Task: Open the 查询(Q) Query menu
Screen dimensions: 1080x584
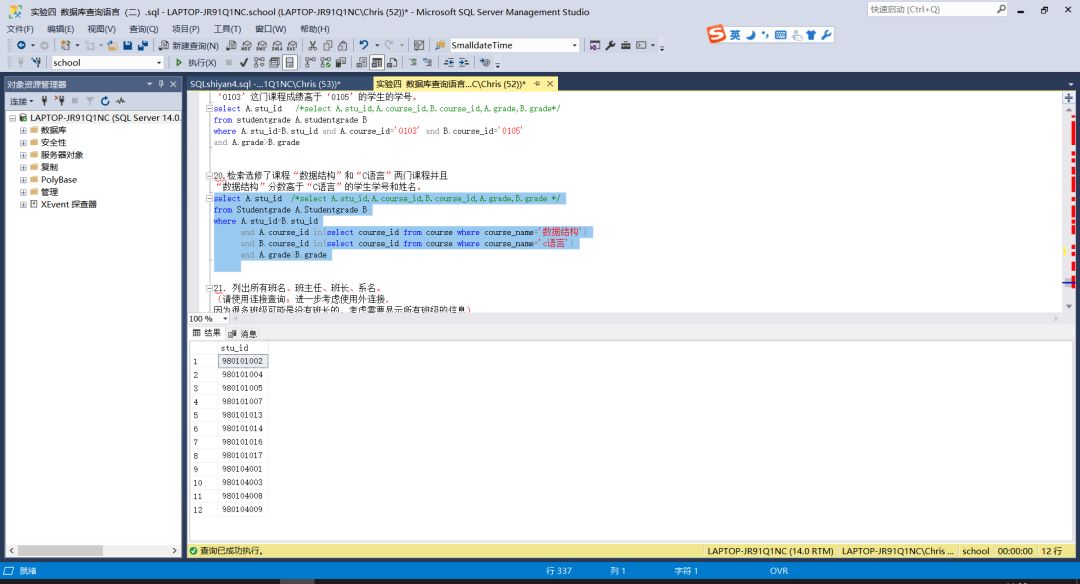Action: [x=143, y=29]
